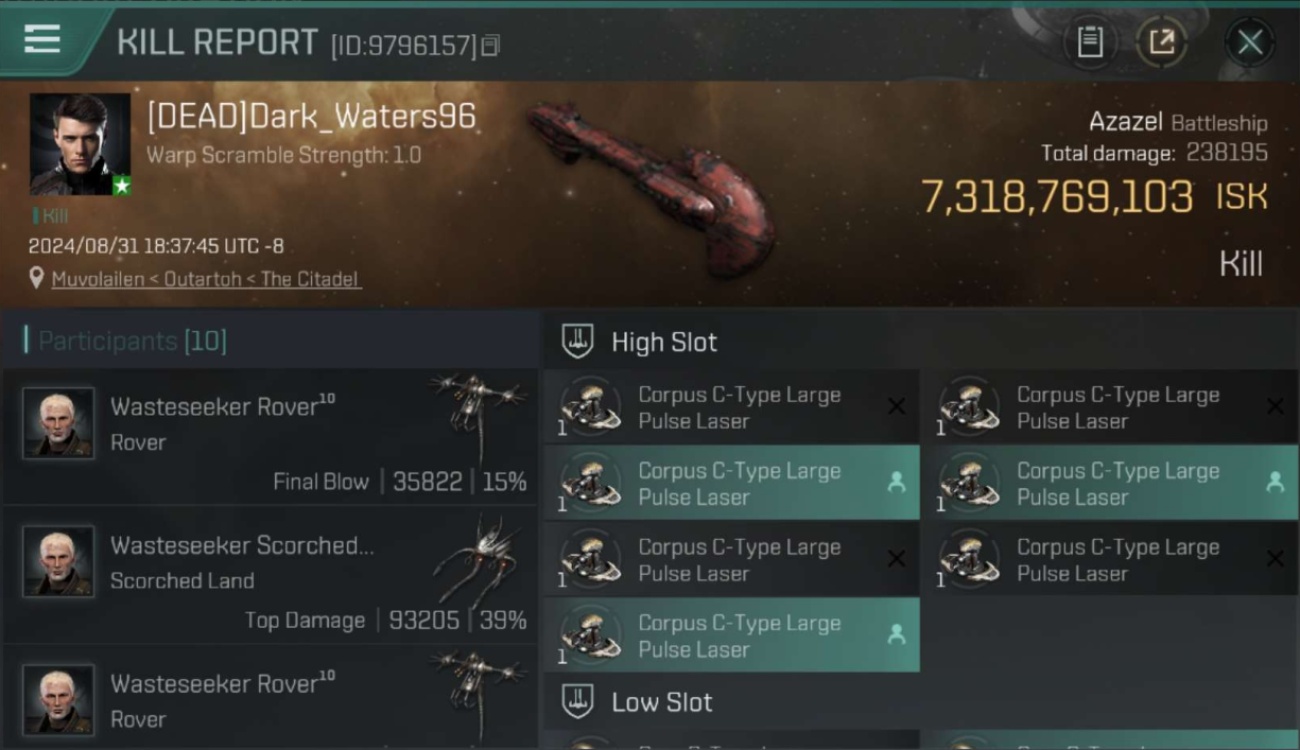Open Wasteseeker Scorched Land participant entry
This screenshot has width=1300, height=750.
click(270, 575)
